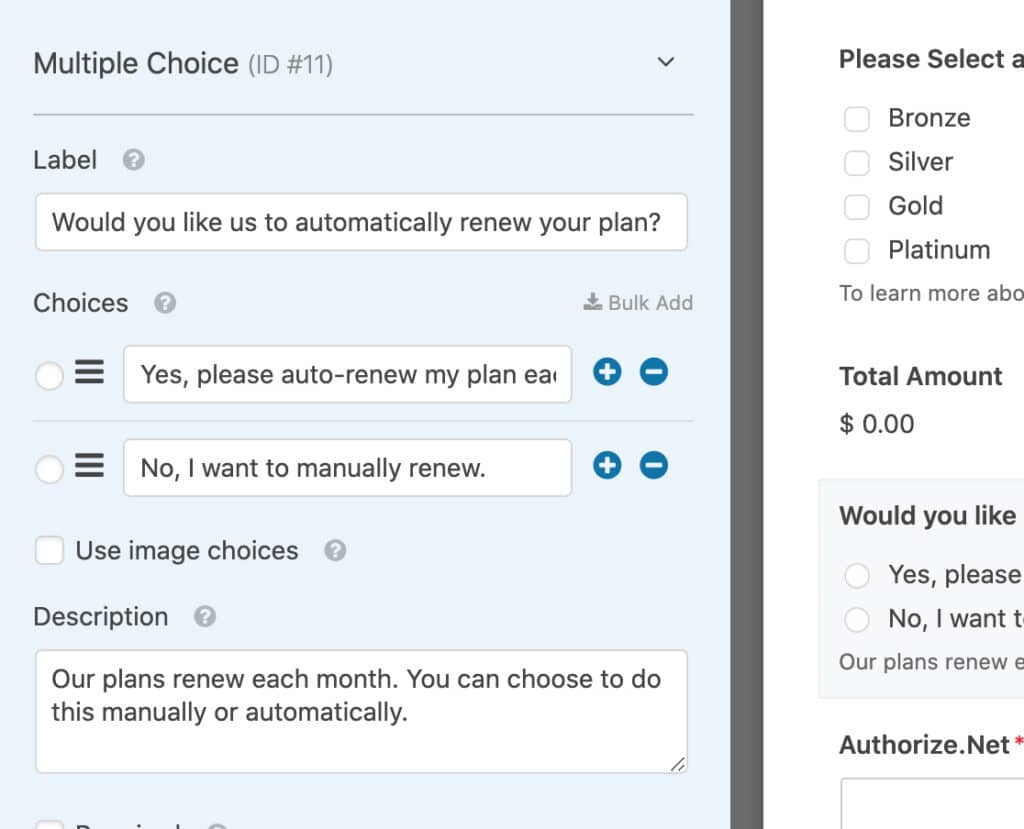Remove the Yes auto-renew choice

tap(654, 373)
